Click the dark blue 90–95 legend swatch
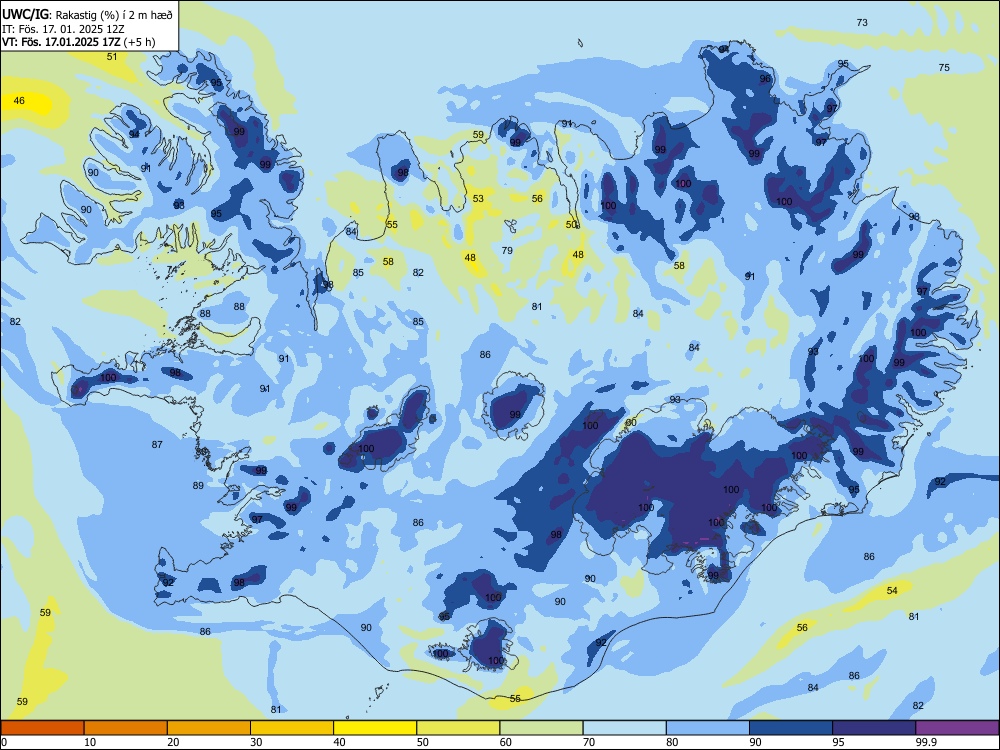The height and width of the screenshot is (750, 1000). [x=791, y=728]
